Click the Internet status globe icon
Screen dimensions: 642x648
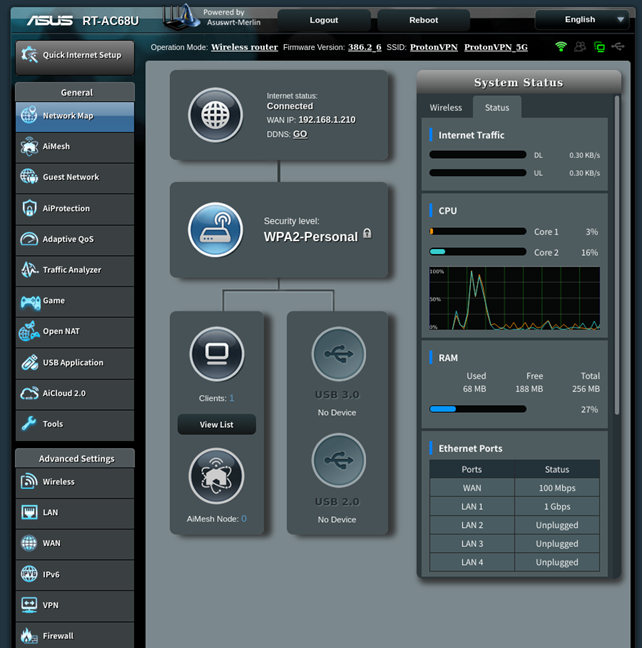[x=215, y=115]
